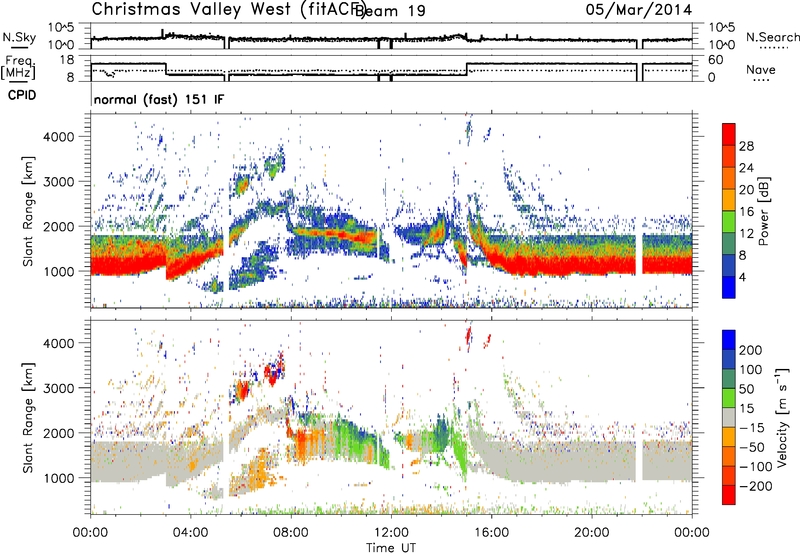Click the '4000' tick on the power panel
Image resolution: width=800 pixels, height=554 pixels.
pyautogui.click(x=59, y=137)
